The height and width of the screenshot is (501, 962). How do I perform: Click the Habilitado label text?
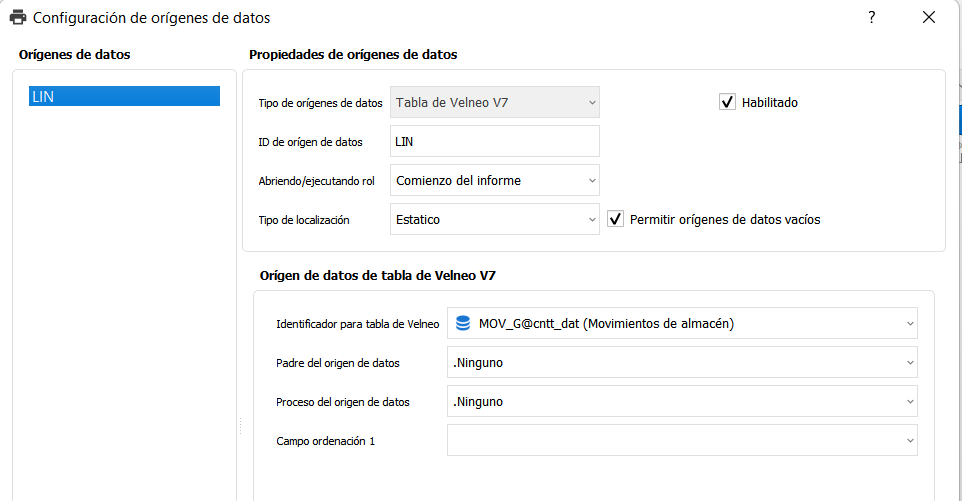[769, 102]
